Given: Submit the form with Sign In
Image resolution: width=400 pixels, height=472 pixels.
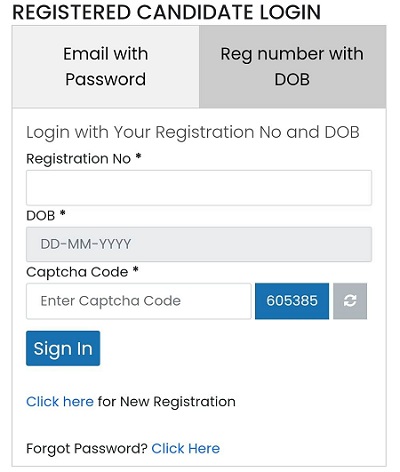Looking at the screenshot, I should pyautogui.click(x=63, y=348).
